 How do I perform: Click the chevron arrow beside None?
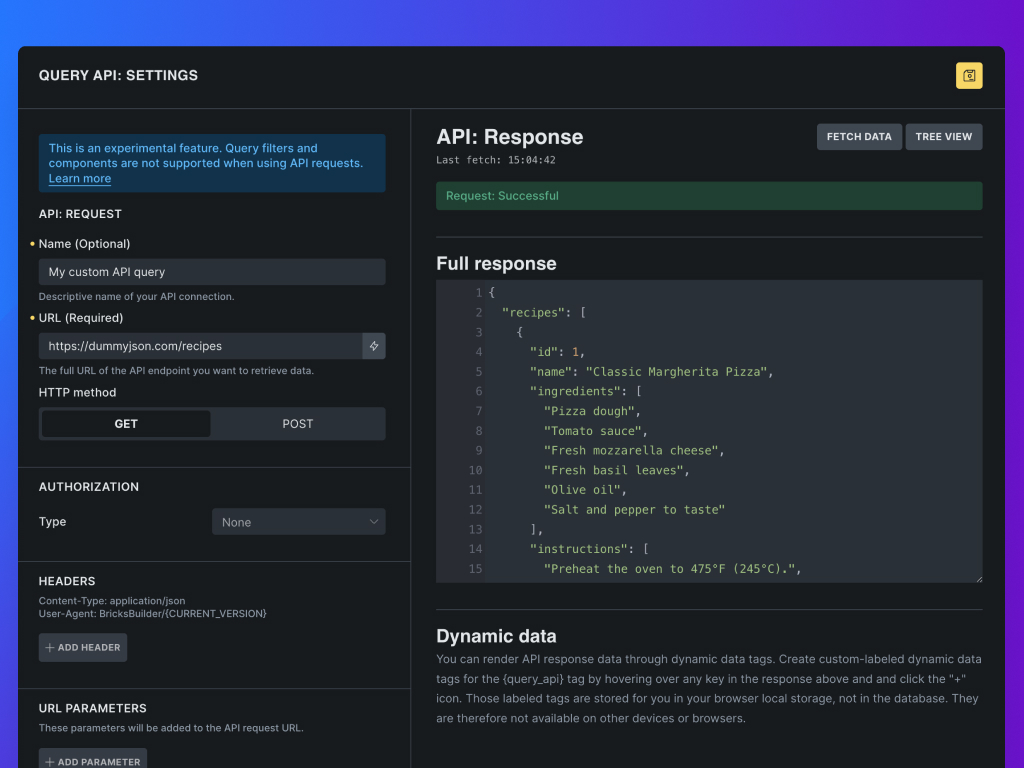[374, 522]
